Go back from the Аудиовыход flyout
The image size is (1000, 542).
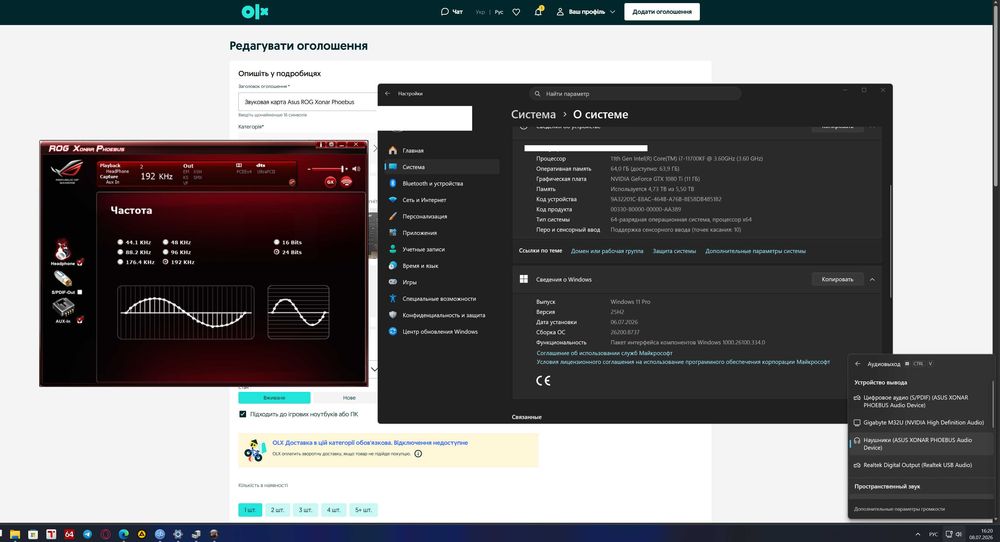(858, 363)
